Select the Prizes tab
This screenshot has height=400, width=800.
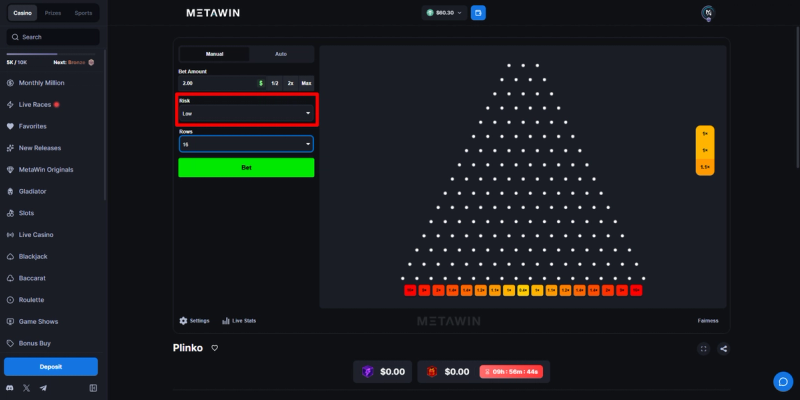tap(53, 13)
